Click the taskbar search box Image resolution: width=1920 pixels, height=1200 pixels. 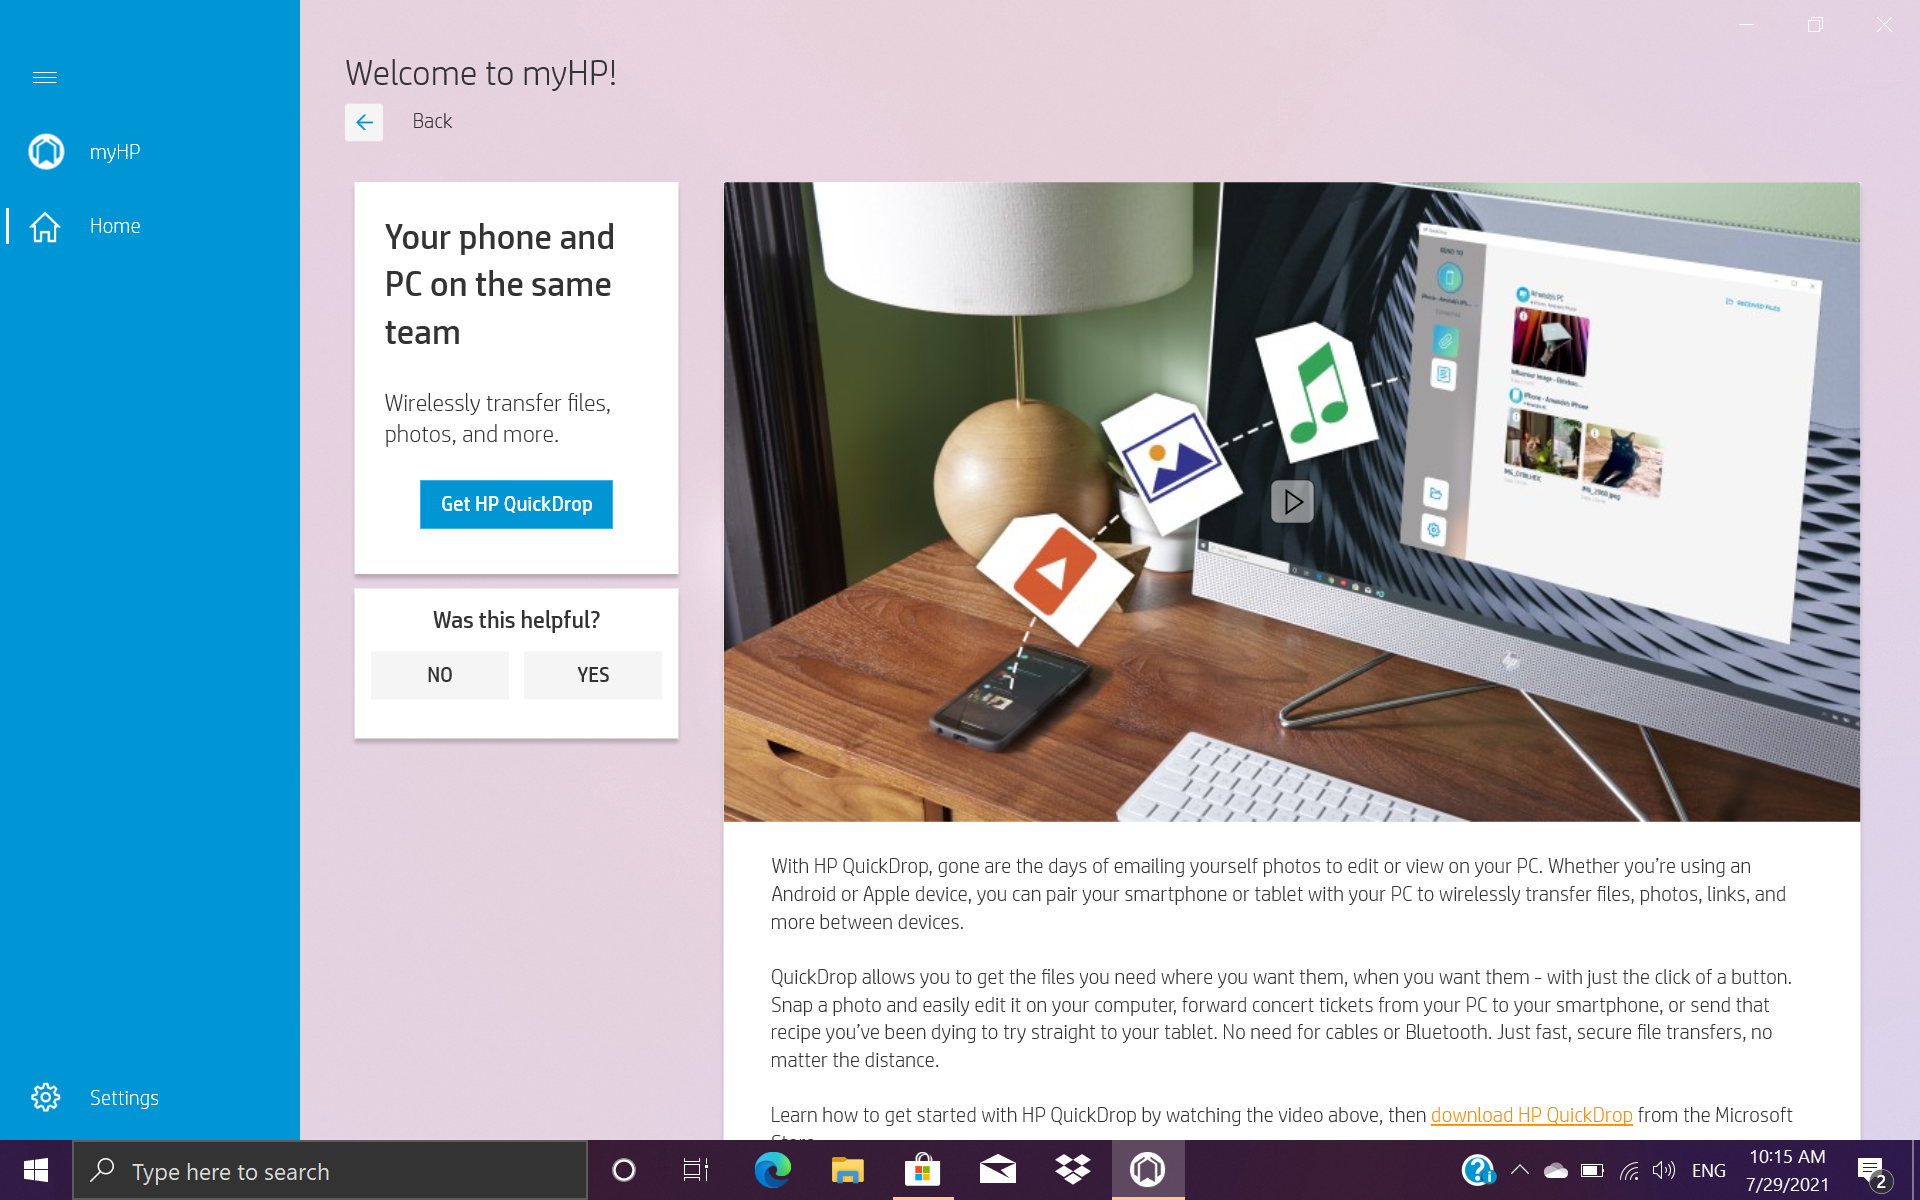coord(330,1171)
